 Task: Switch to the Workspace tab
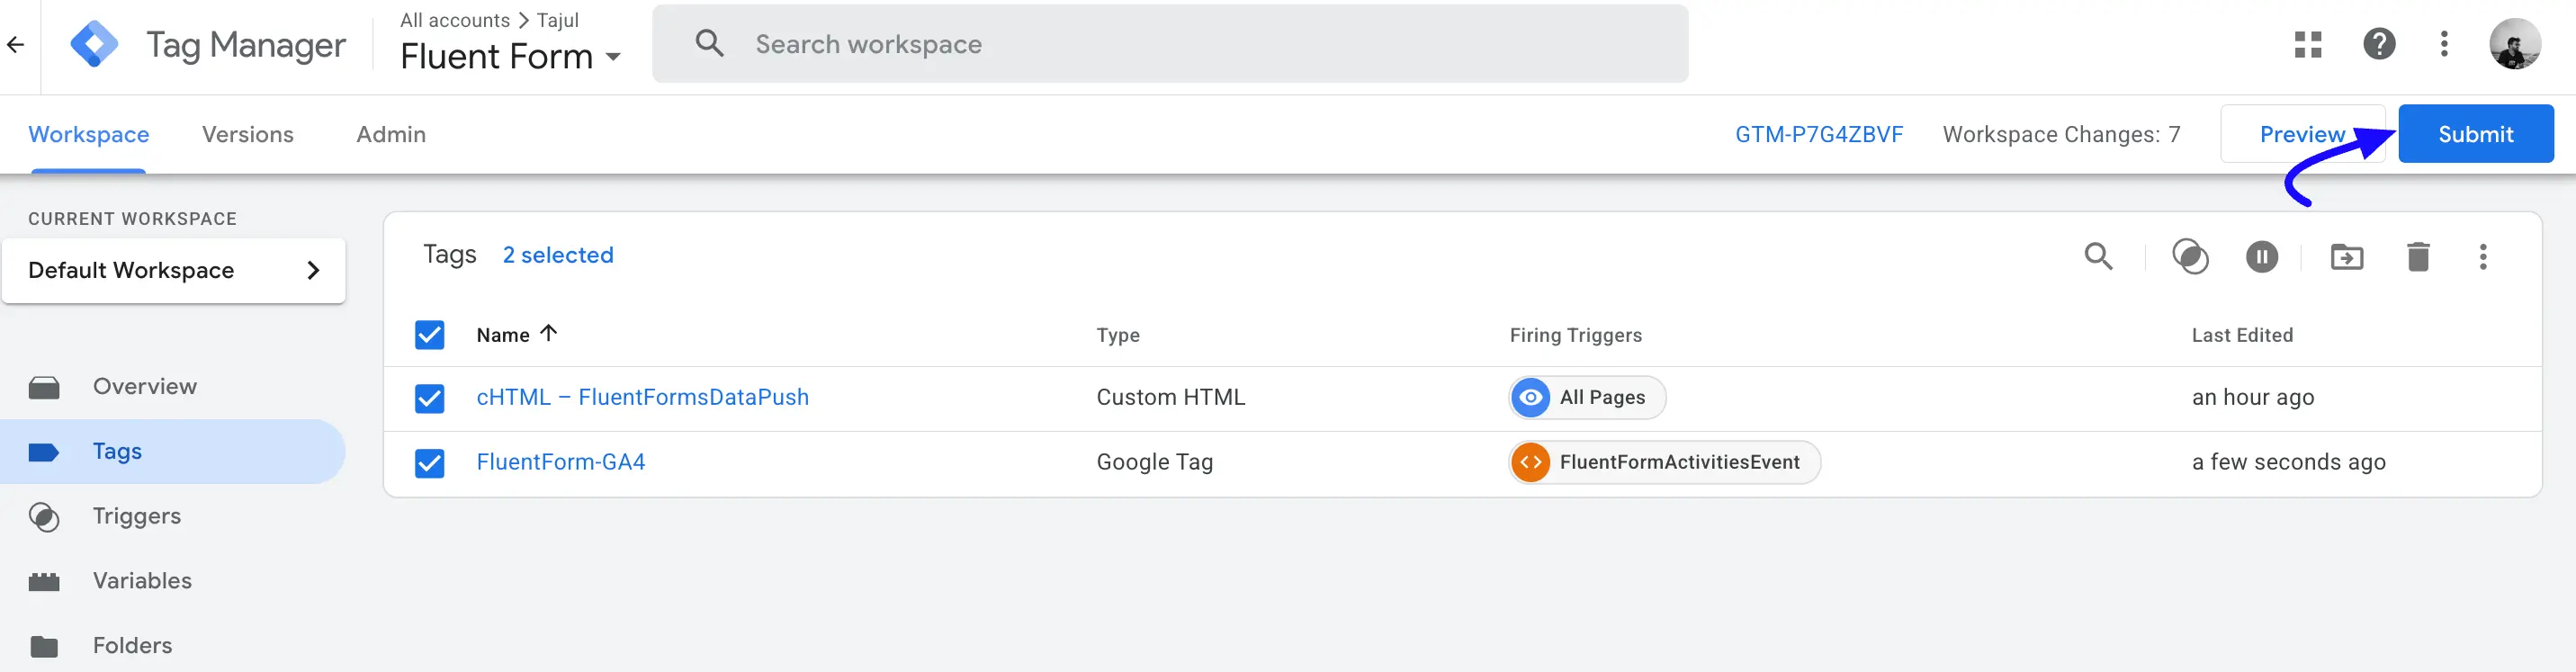click(x=89, y=134)
